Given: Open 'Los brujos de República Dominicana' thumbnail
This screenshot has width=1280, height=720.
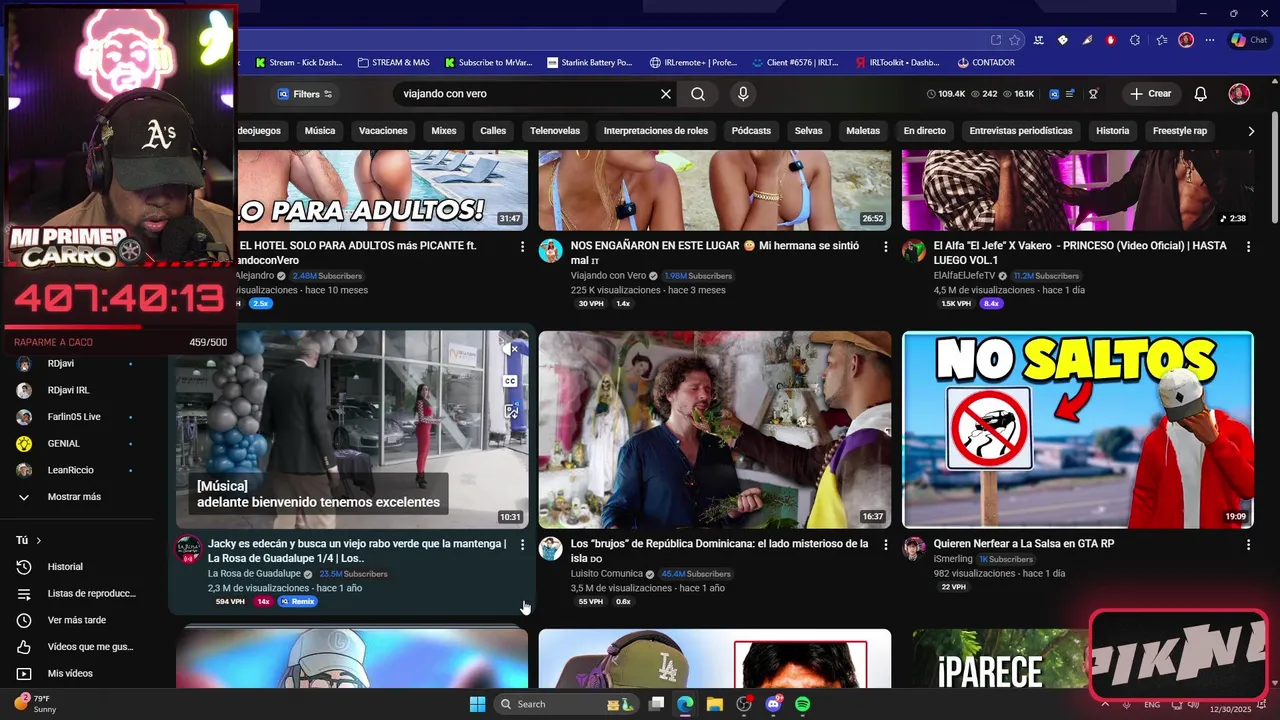Looking at the screenshot, I should (x=715, y=430).
